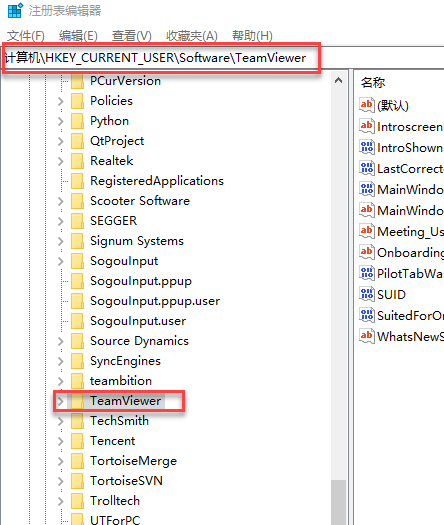Select the PCurVersion folder icon
Screen dimensions: 444x525
(77, 81)
